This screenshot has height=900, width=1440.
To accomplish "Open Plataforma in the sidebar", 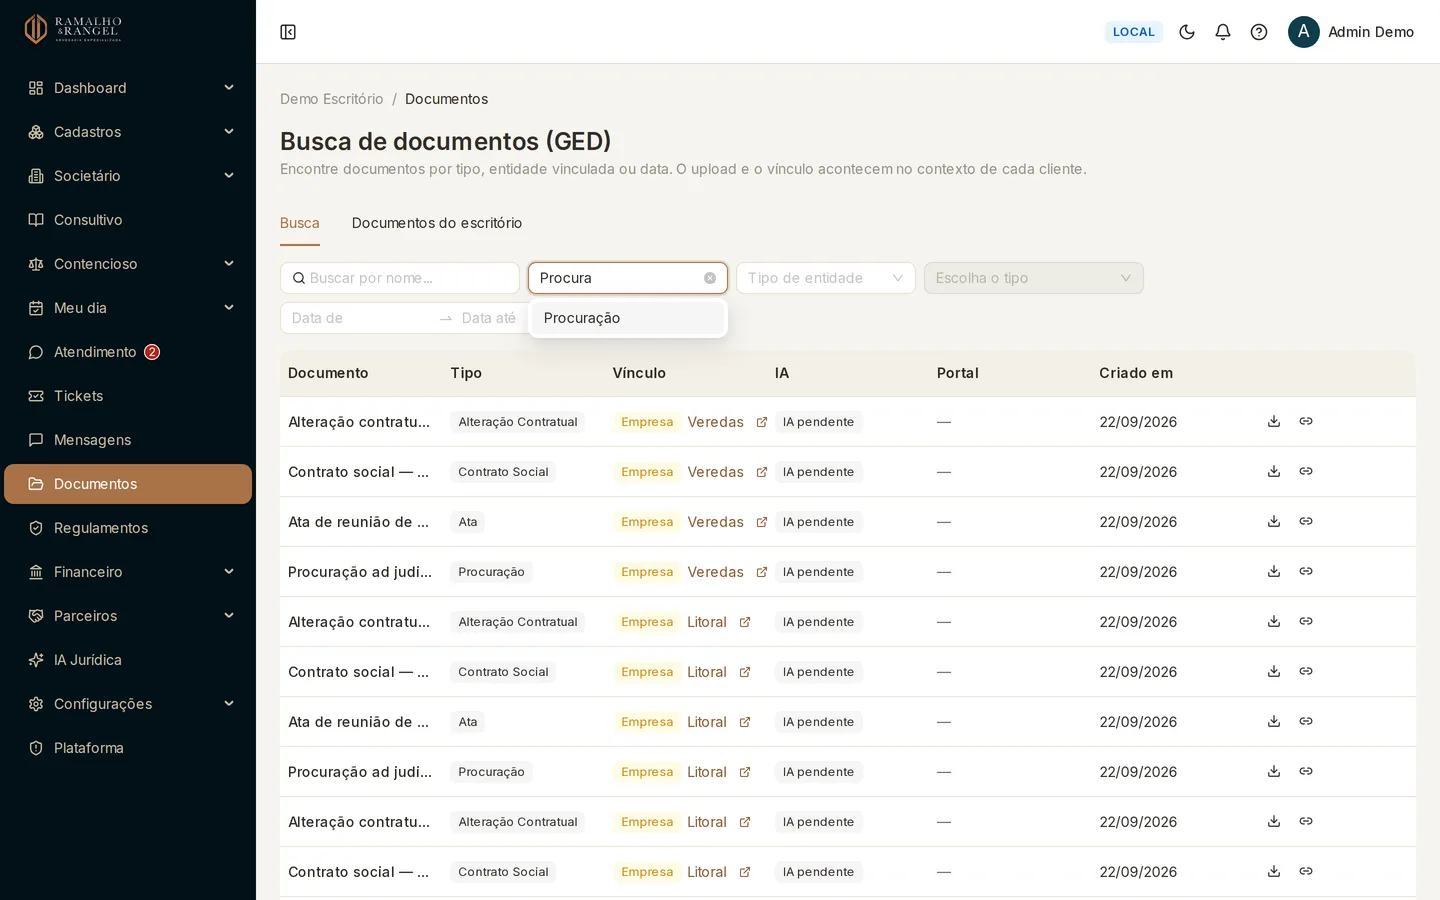I will (x=128, y=748).
